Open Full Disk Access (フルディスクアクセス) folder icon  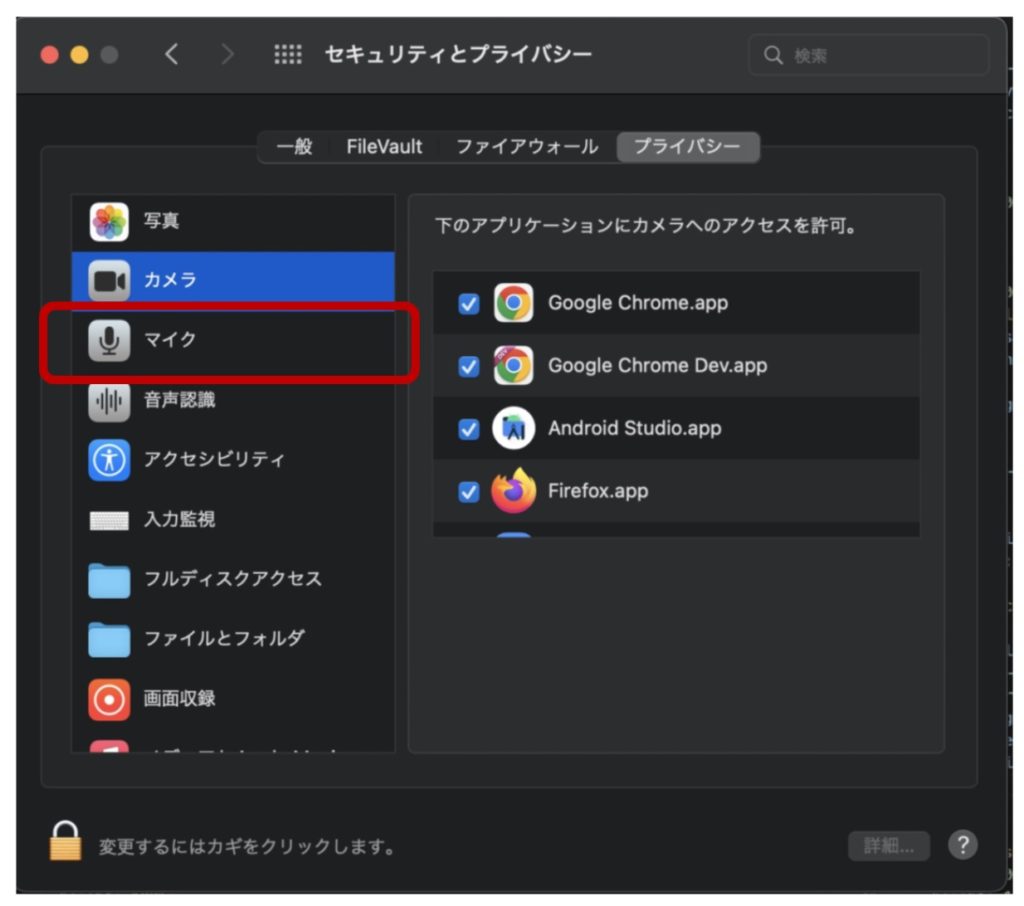pyautogui.click(x=109, y=580)
